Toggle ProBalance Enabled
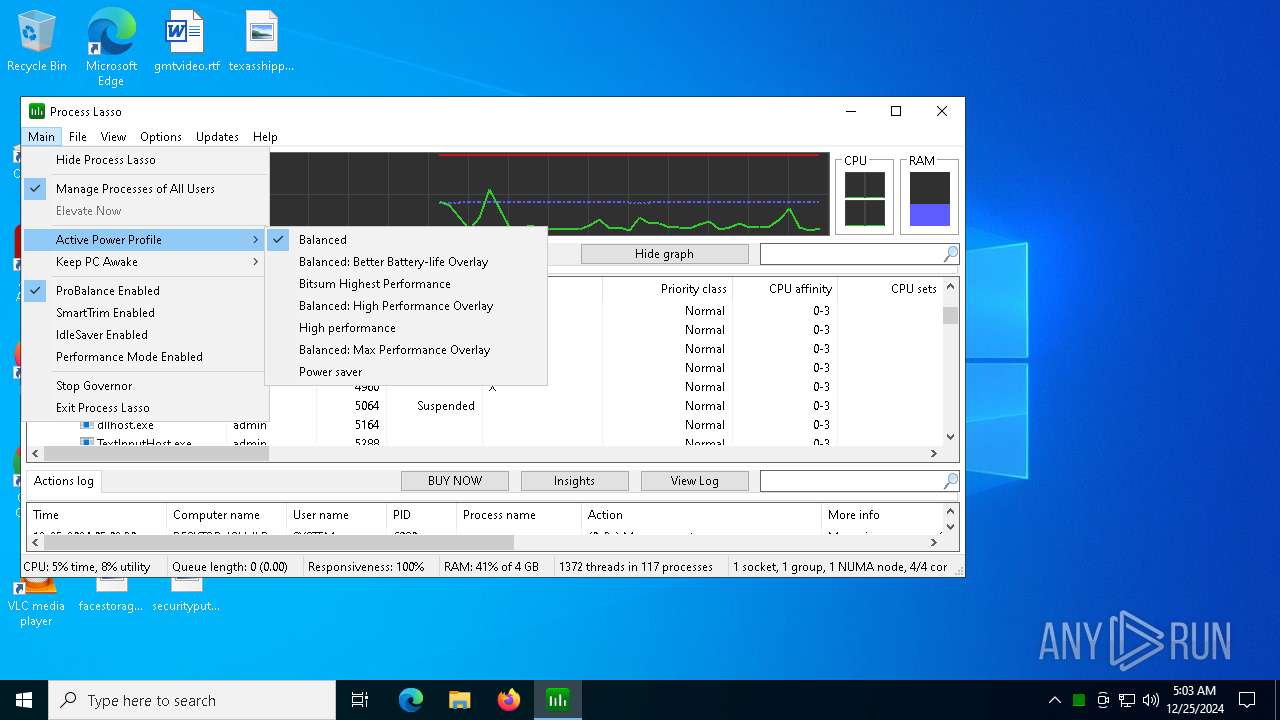This screenshot has height=720, width=1280. (x=146, y=291)
